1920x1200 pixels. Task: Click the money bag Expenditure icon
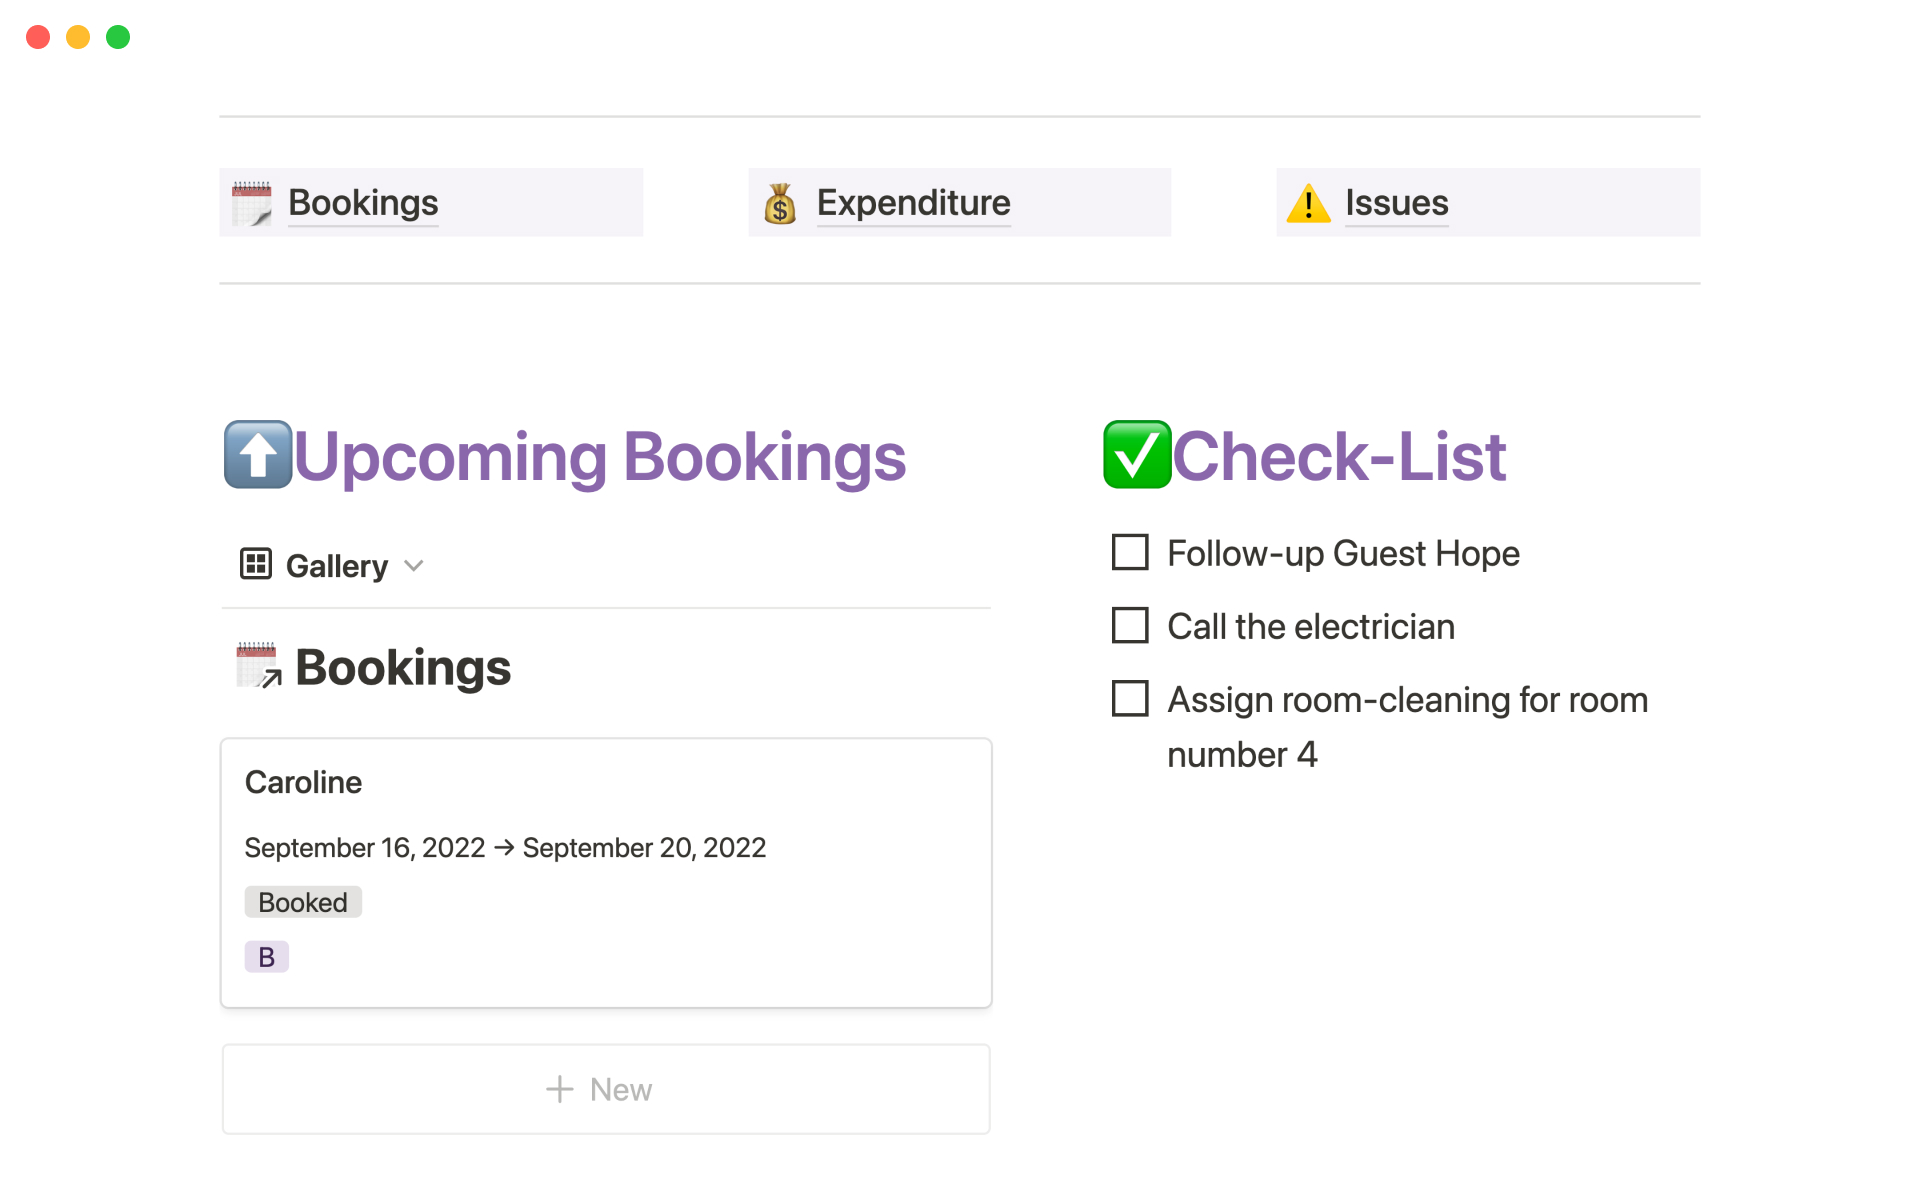780,203
